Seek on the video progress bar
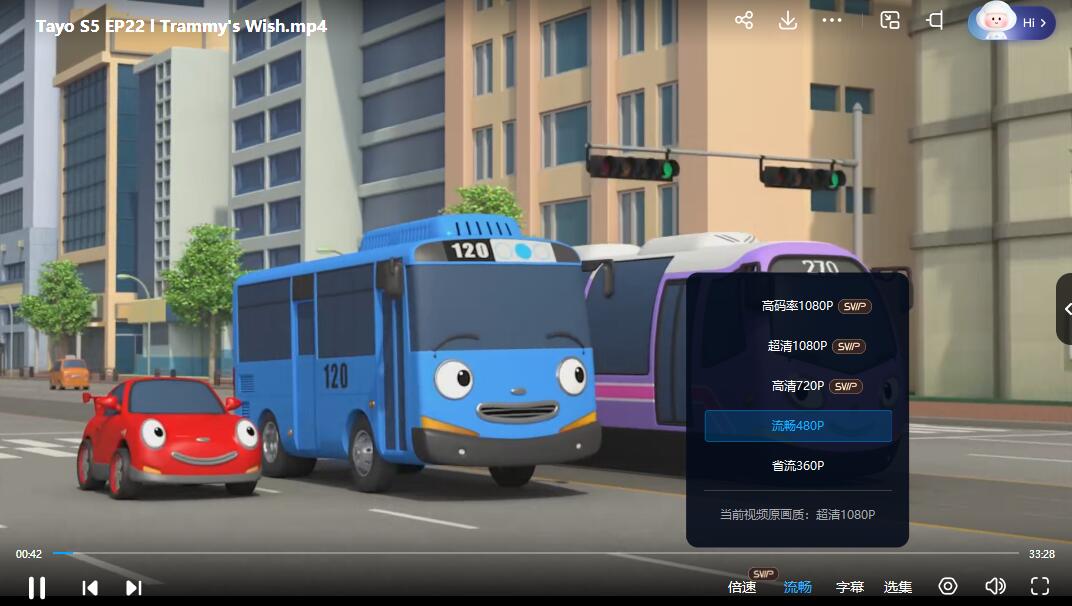 [x=535, y=553]
